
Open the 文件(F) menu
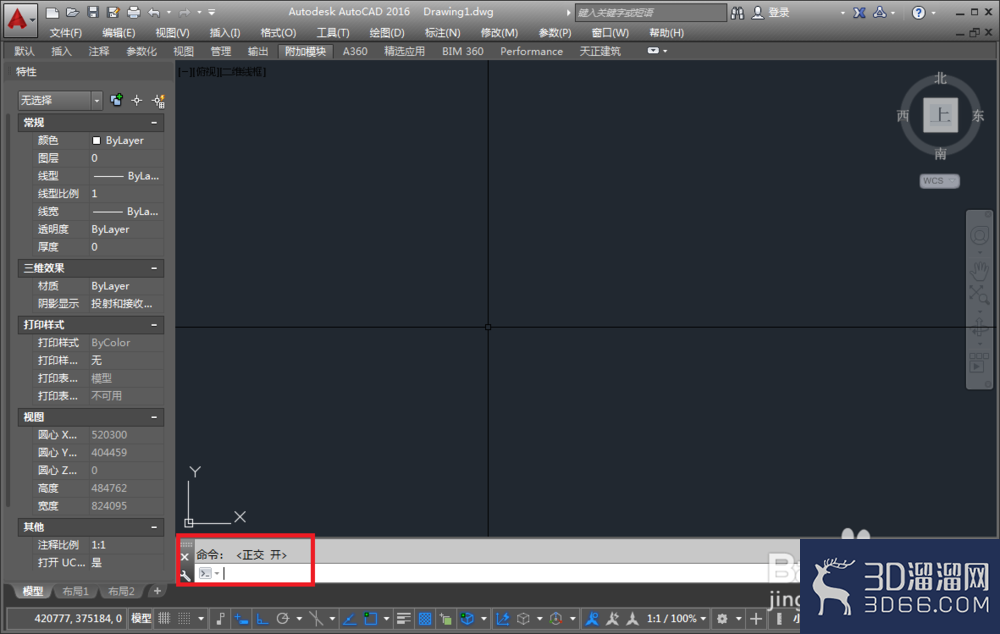point(66,33)
